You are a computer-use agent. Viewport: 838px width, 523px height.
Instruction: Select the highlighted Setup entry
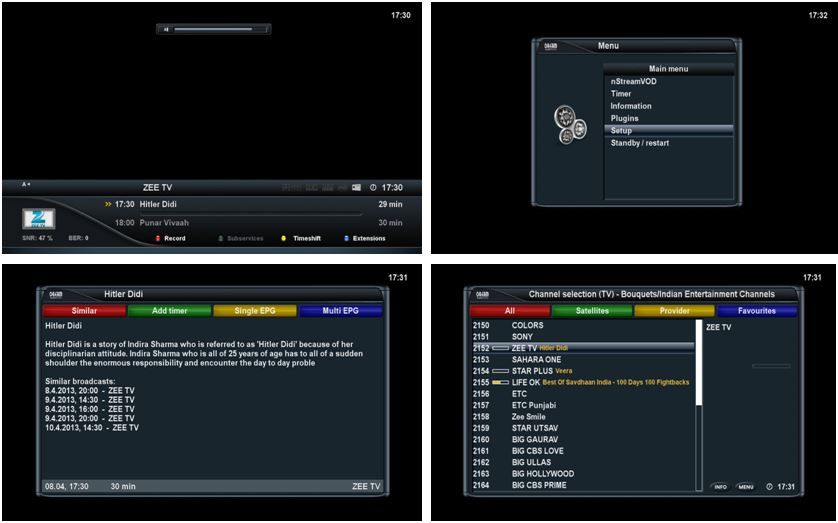[x=669, y=131]
